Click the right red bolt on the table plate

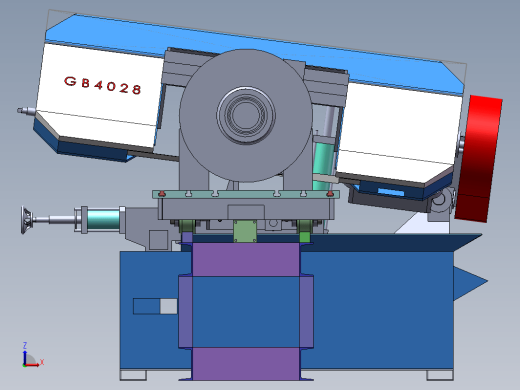point(330,193)
